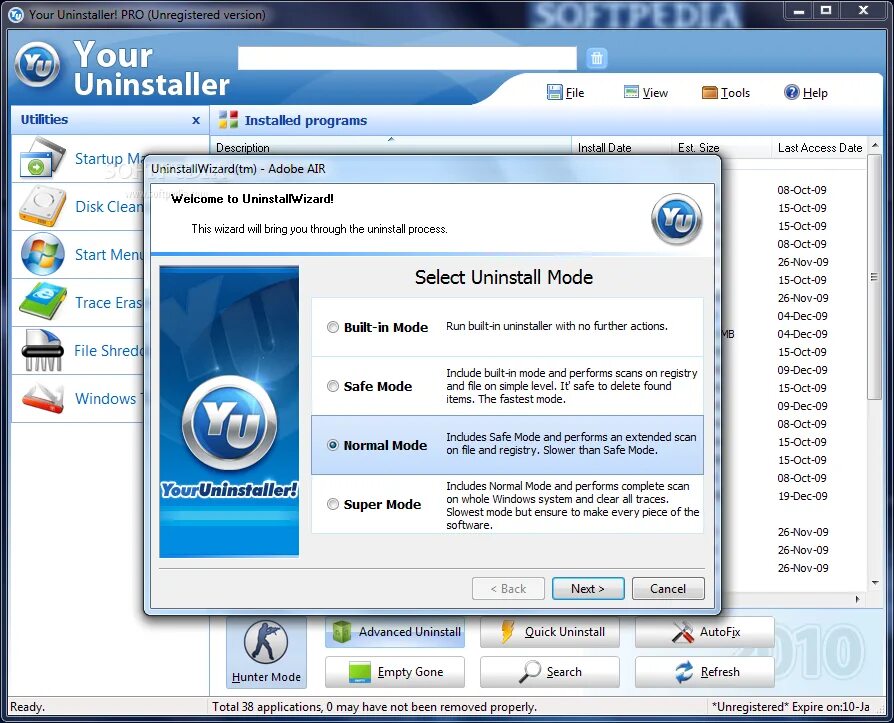Click the Help question mark icon
The image size is (894, 723).
pos(791,92)
